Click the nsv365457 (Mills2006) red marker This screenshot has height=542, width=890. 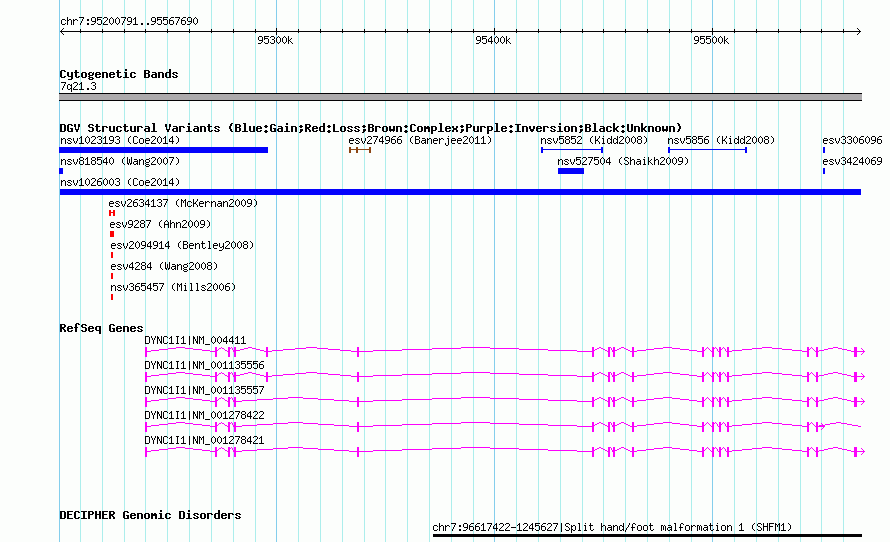(112, 297)
